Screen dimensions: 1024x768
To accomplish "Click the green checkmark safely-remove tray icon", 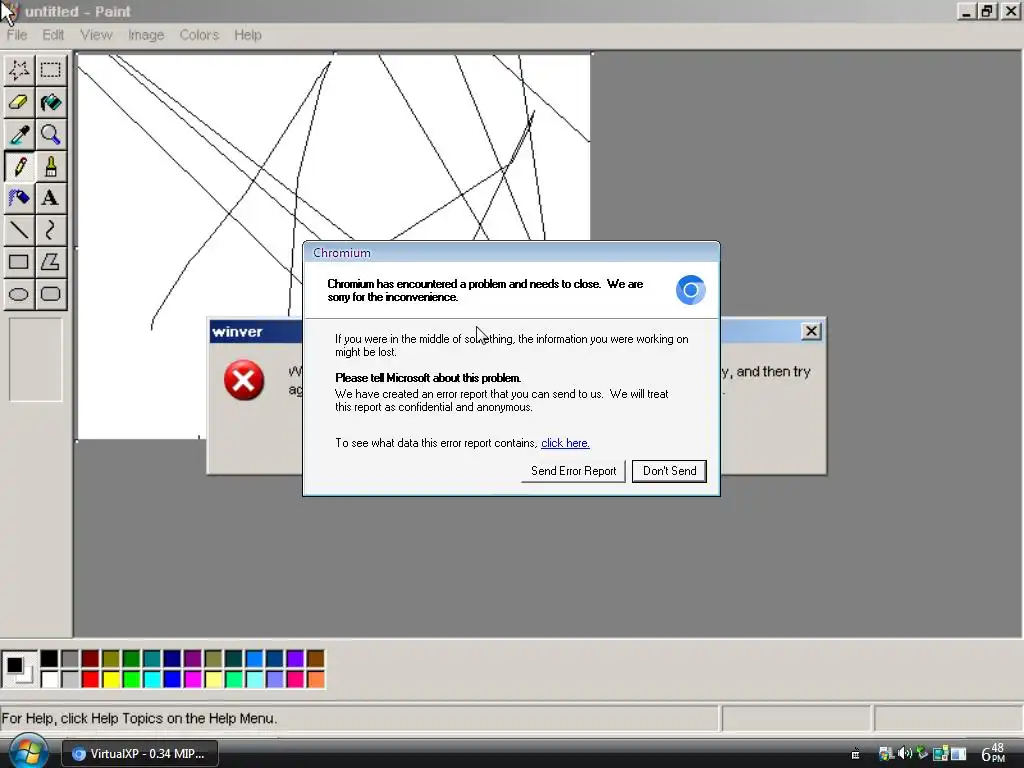I will tap(922, 753).
